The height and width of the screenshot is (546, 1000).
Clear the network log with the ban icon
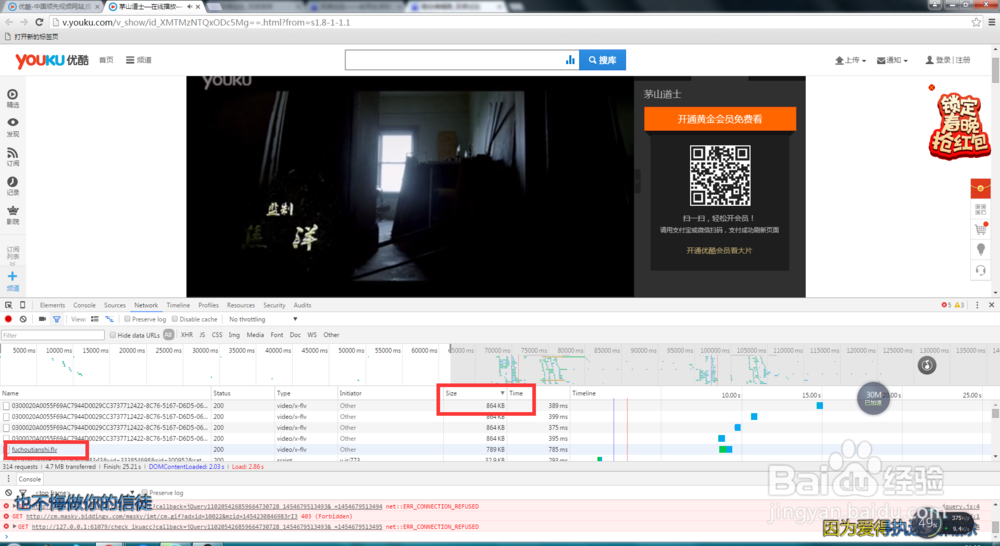tap(23, 319)
